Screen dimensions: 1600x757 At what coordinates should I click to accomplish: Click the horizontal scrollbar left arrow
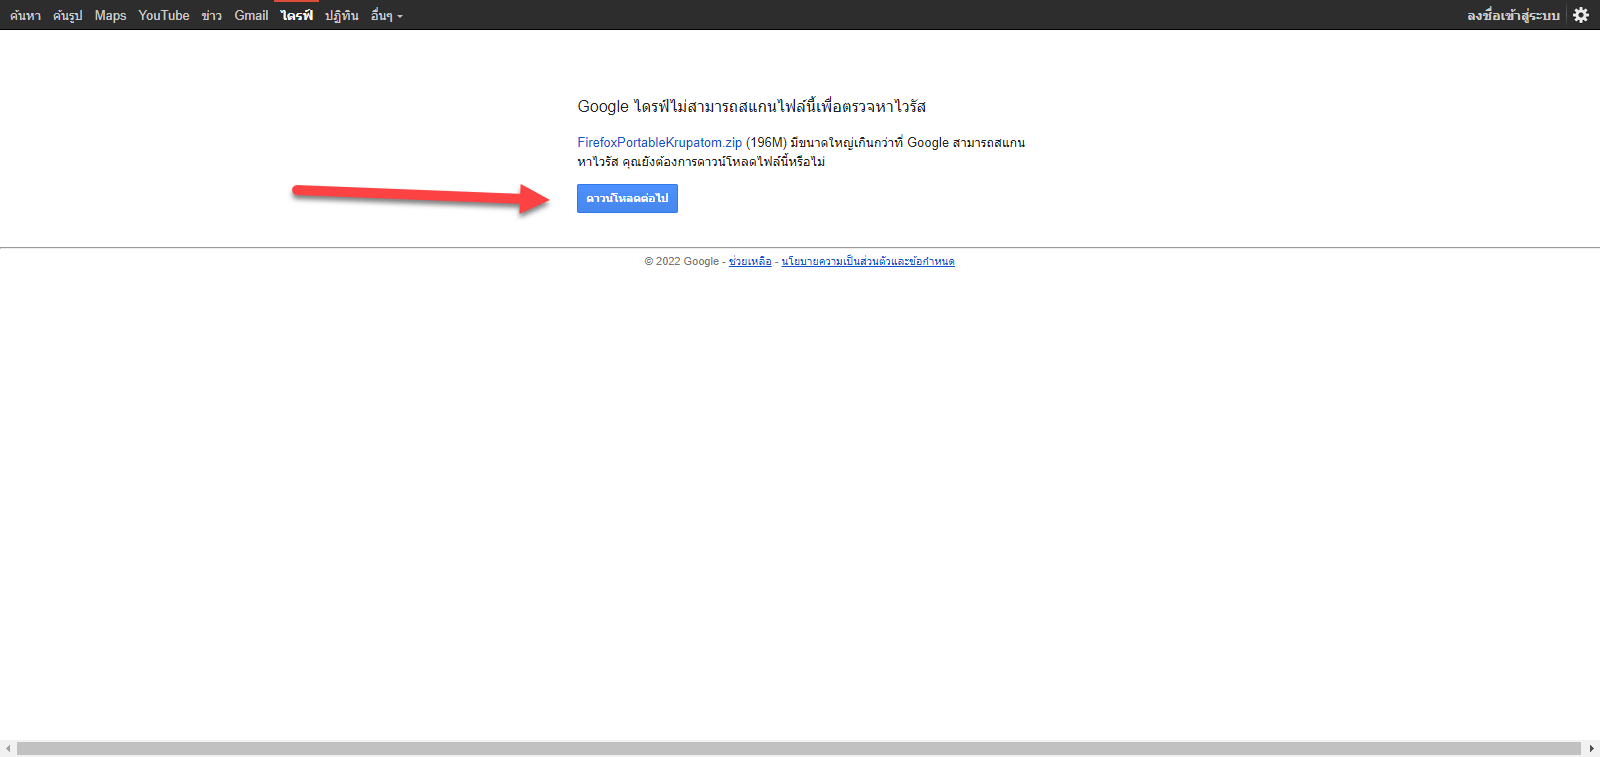(8, 748)
